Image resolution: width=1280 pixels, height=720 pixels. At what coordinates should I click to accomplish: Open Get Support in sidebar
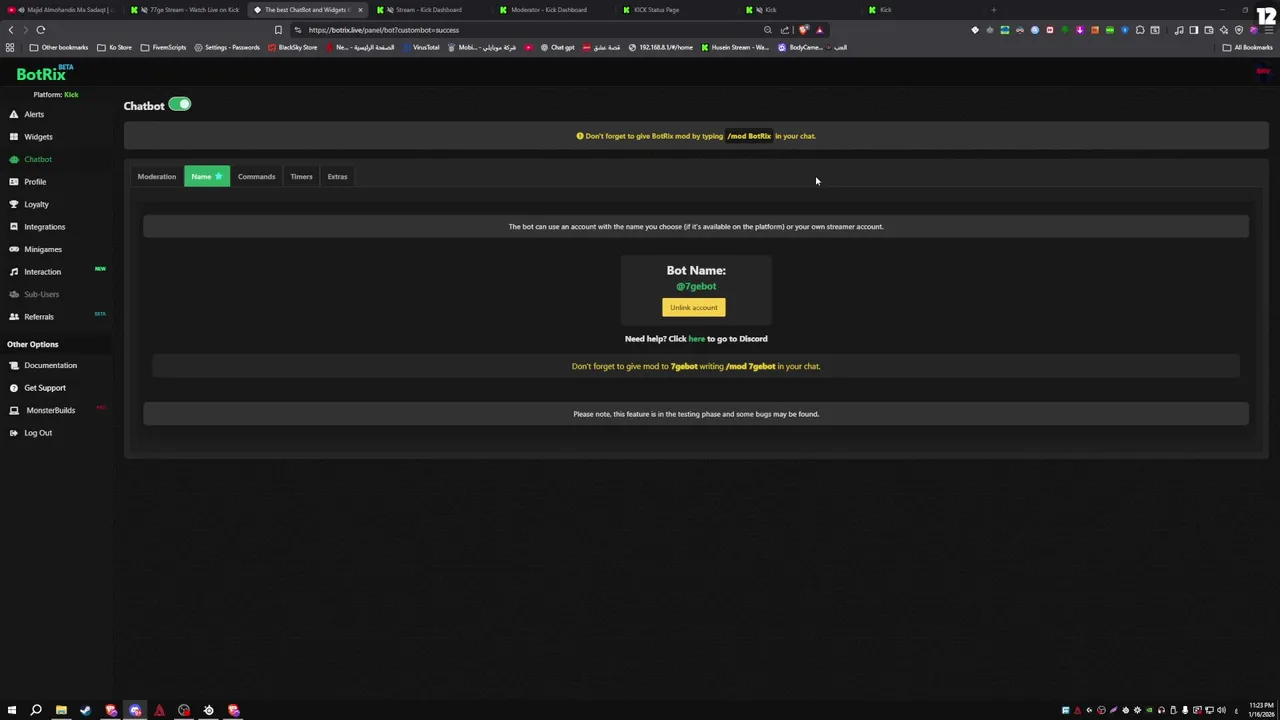[x=45, y=388]
